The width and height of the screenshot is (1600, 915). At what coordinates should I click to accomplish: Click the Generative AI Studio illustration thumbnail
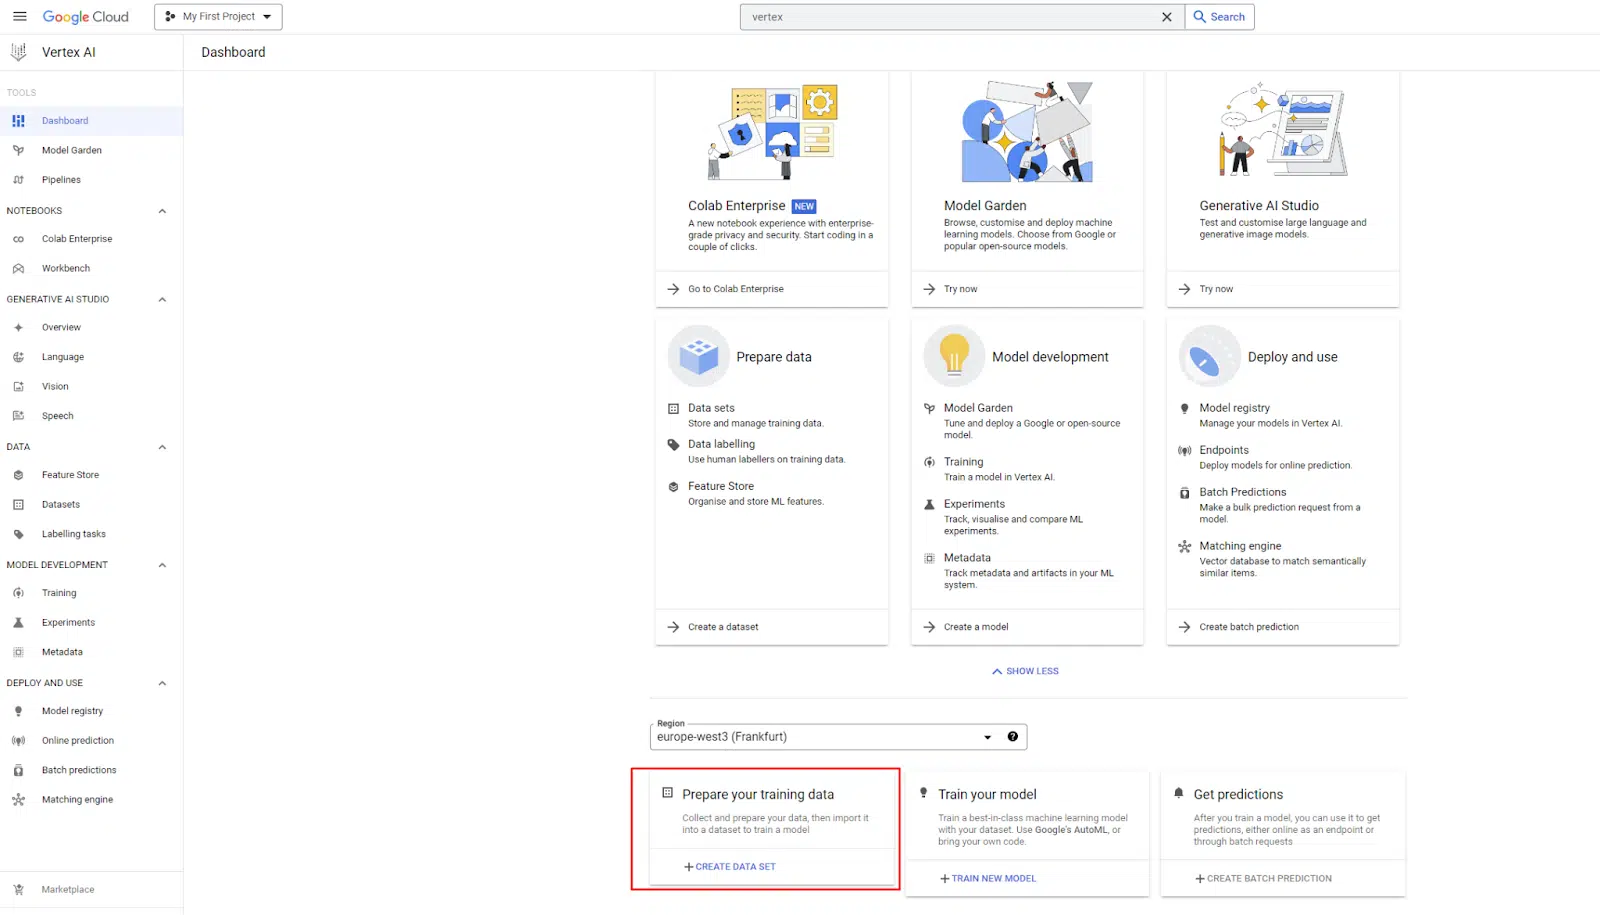pyautogui.click(x=1283, y=130)
